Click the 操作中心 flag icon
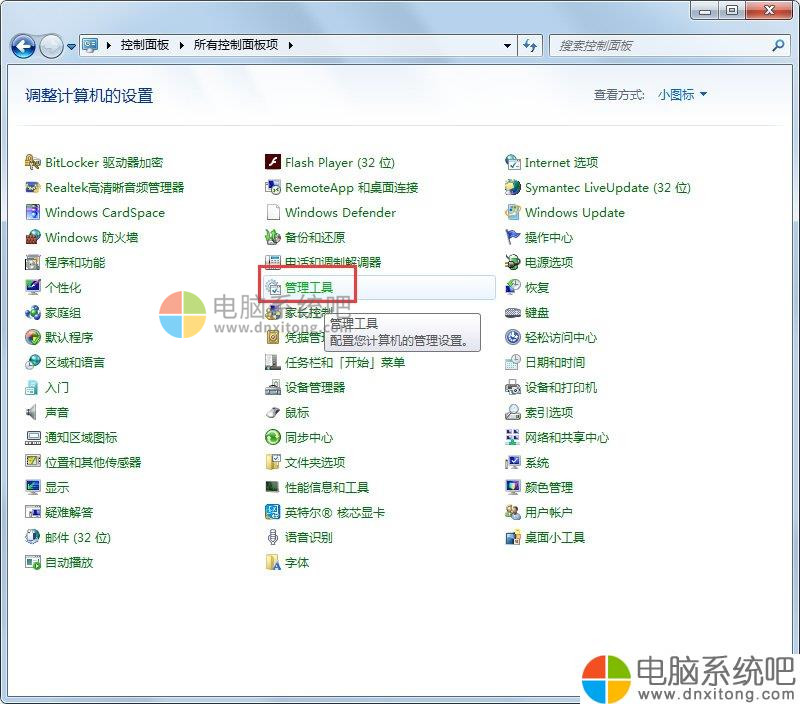 [513, 238]
